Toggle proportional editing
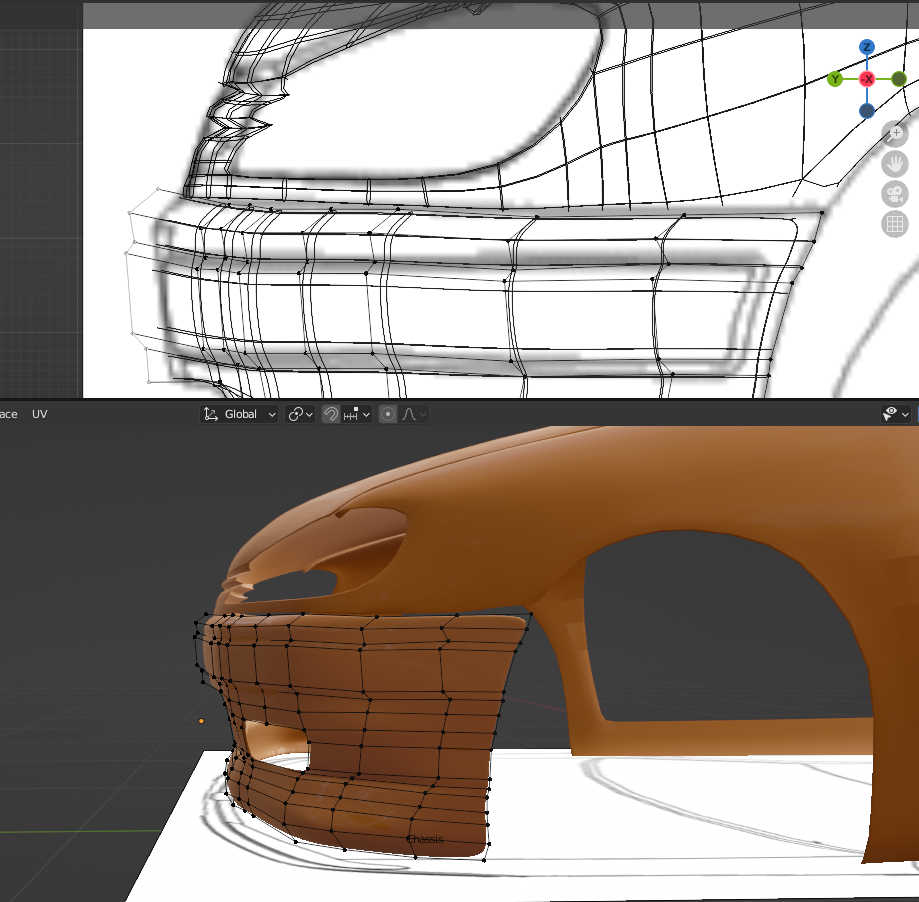The image size is (919, 902). 387,414
